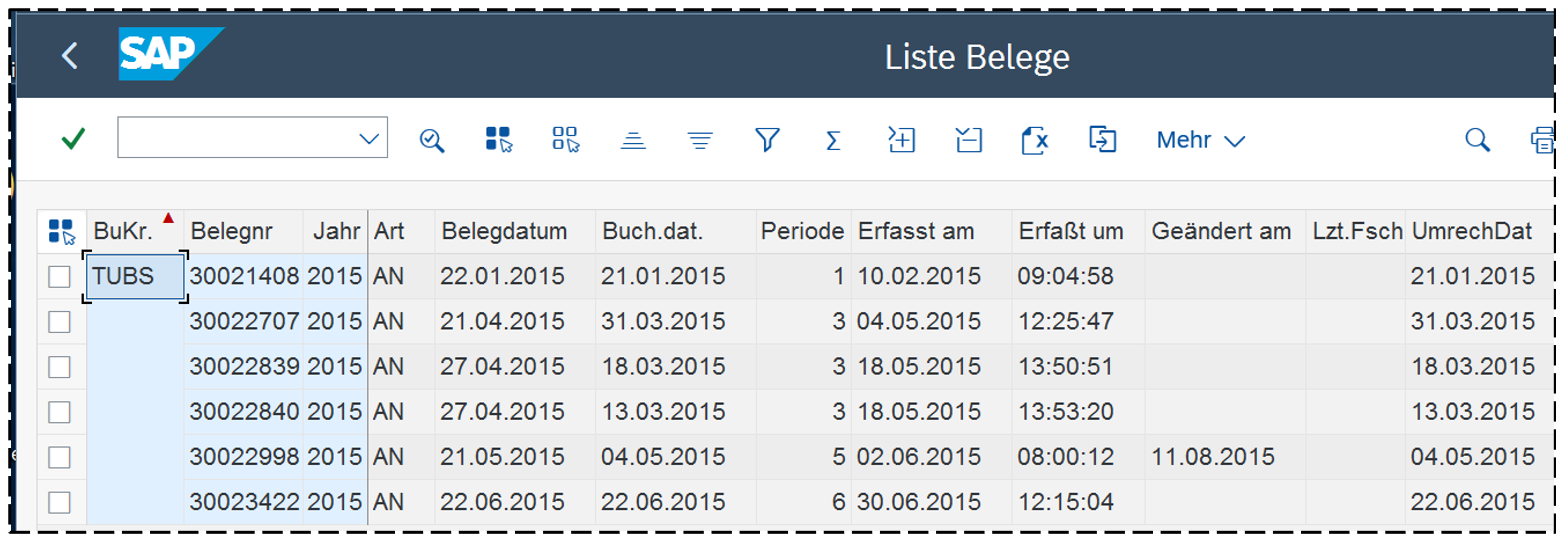This screenshot has height=541, width=1561.
Task: Select row checkbox for document 30022839
Action: [x=60, y=367]
